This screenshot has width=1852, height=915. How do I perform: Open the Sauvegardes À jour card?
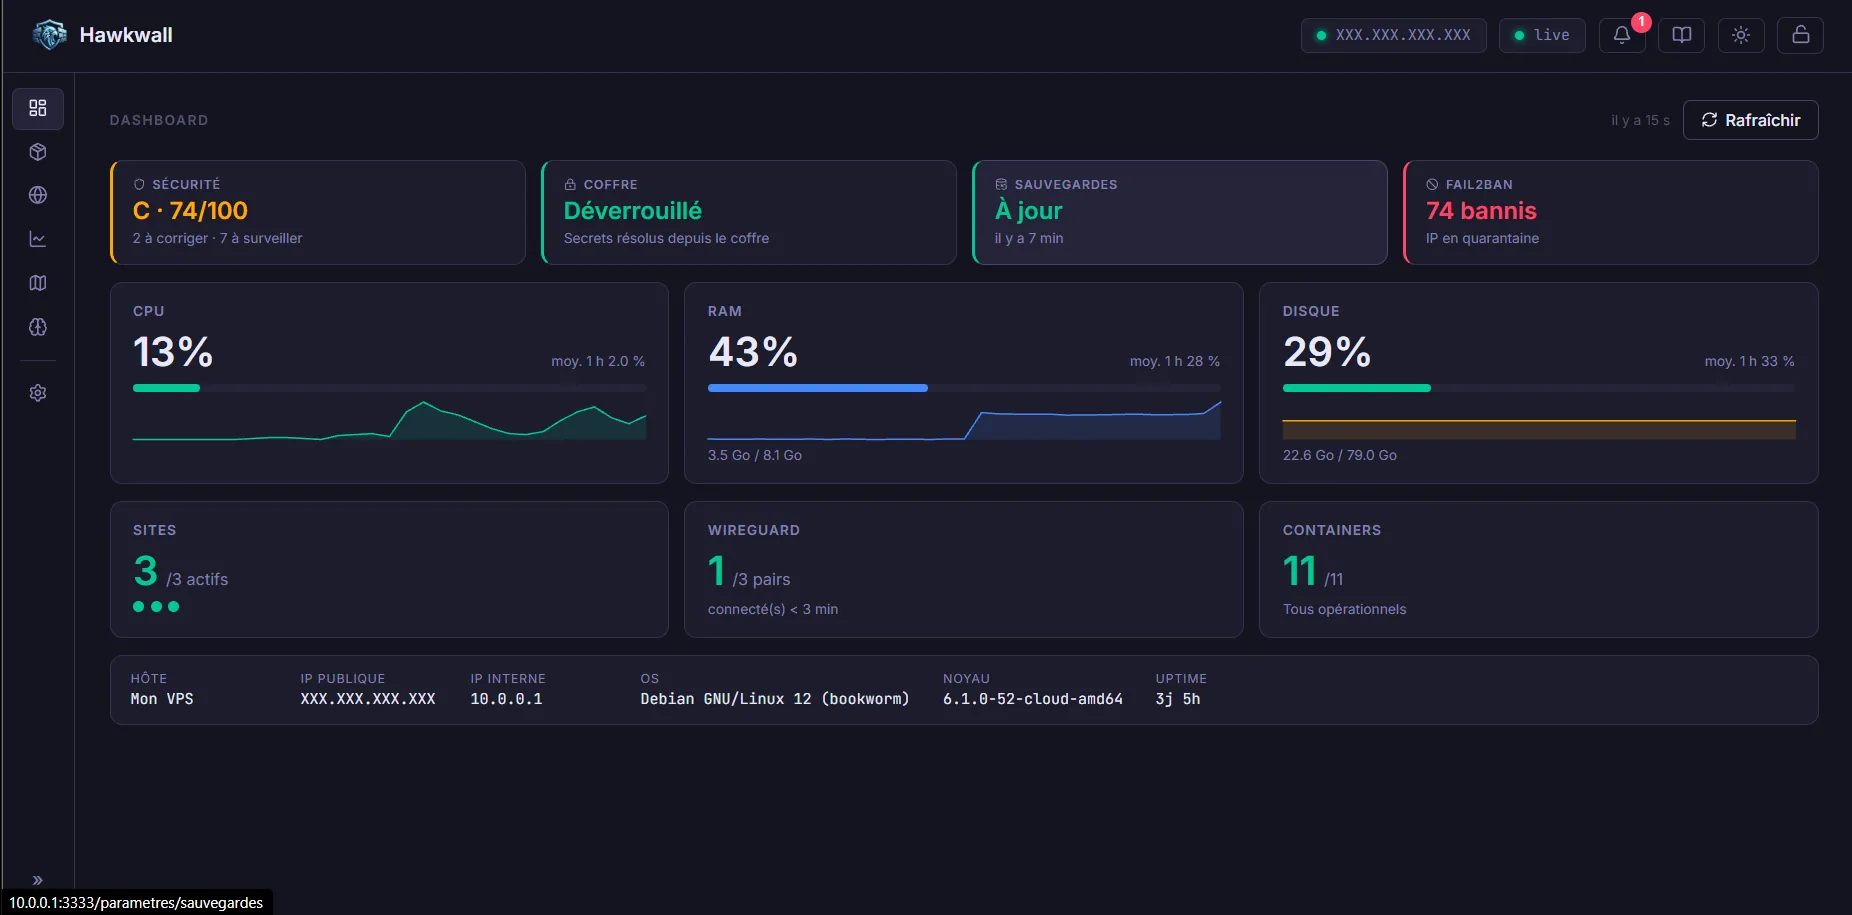pyautogui.click(x=1180, y=212)
